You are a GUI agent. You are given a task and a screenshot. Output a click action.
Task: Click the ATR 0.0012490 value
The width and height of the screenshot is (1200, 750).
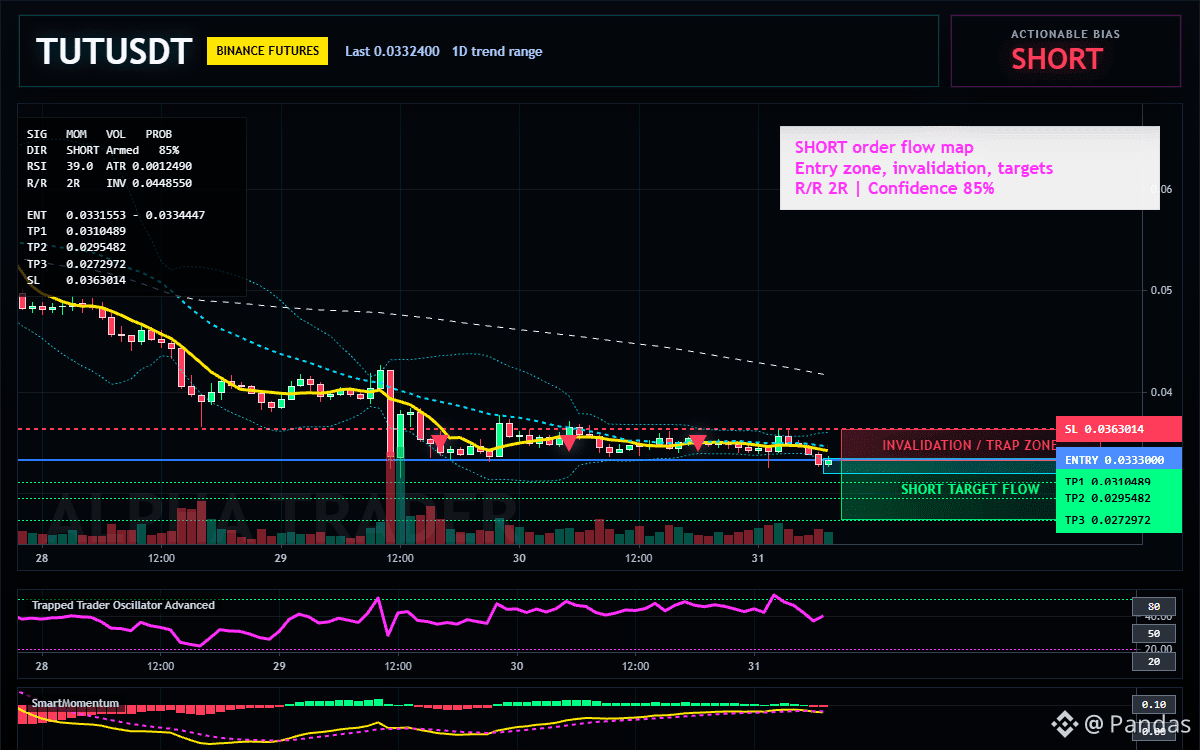(x=149, y=166)
